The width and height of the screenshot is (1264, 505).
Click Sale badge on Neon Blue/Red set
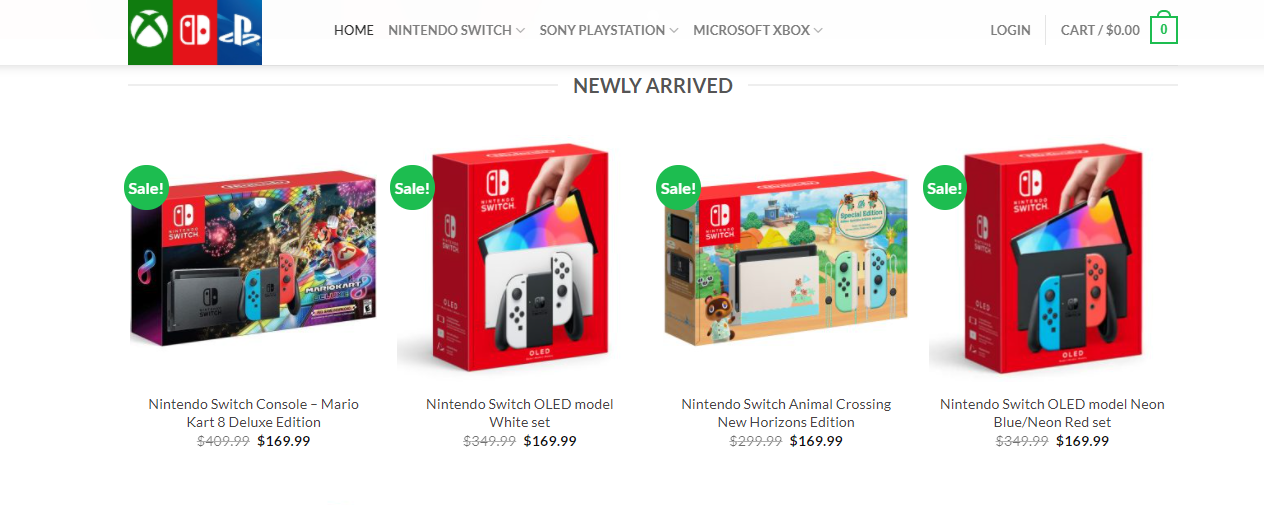(x=944, y=187)
